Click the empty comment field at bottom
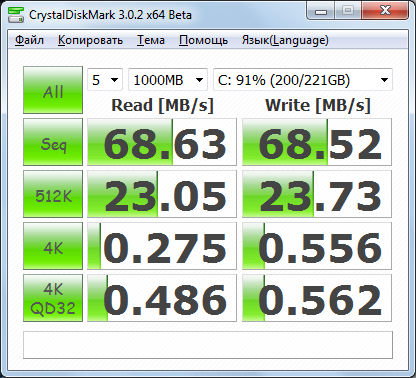The image size is (416, 378). click(208, 345)
